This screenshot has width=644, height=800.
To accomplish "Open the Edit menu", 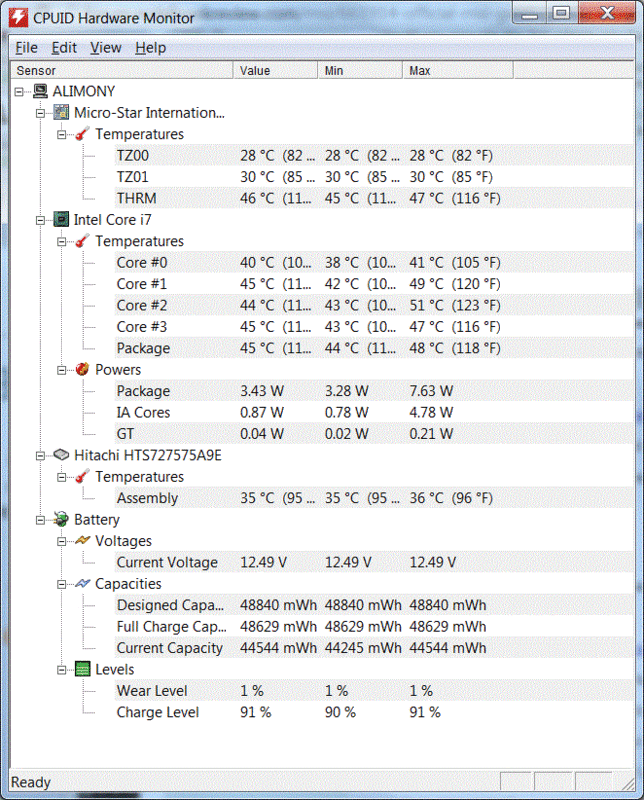I will point(64,47).
